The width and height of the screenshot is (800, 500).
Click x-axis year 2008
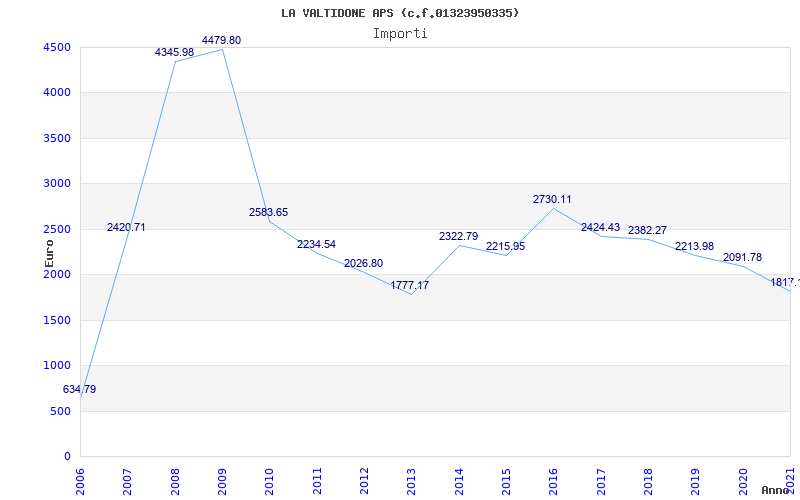175,481
